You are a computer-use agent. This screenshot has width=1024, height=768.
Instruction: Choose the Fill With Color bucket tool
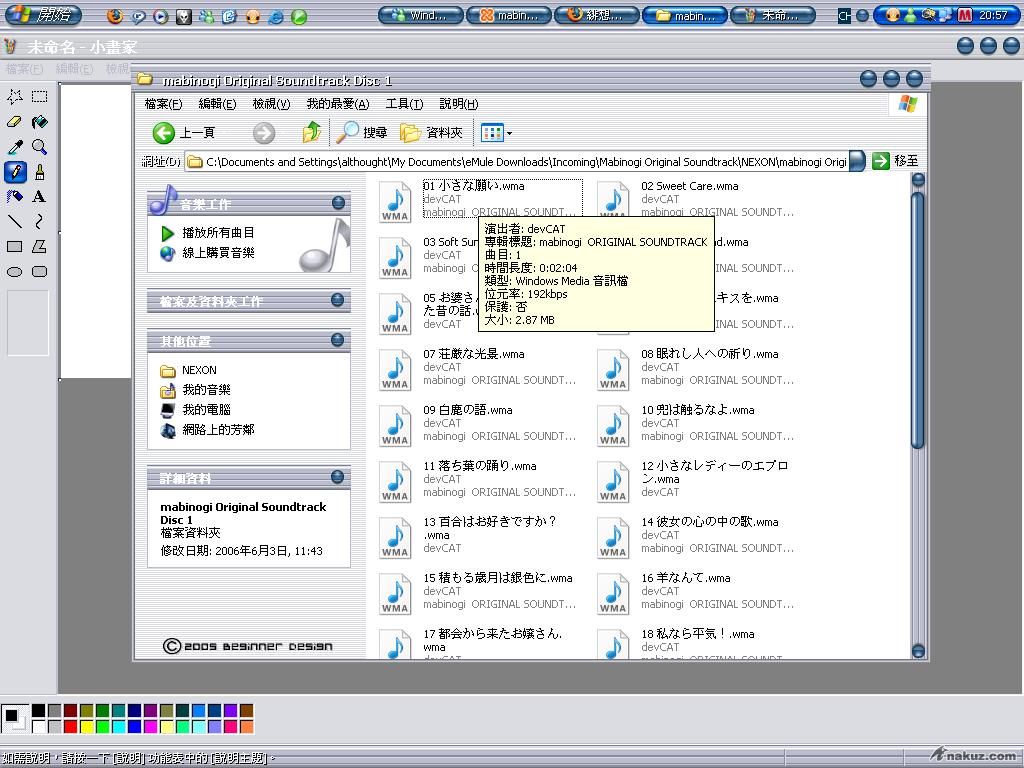pyautogui.click(x=39, y=121)
